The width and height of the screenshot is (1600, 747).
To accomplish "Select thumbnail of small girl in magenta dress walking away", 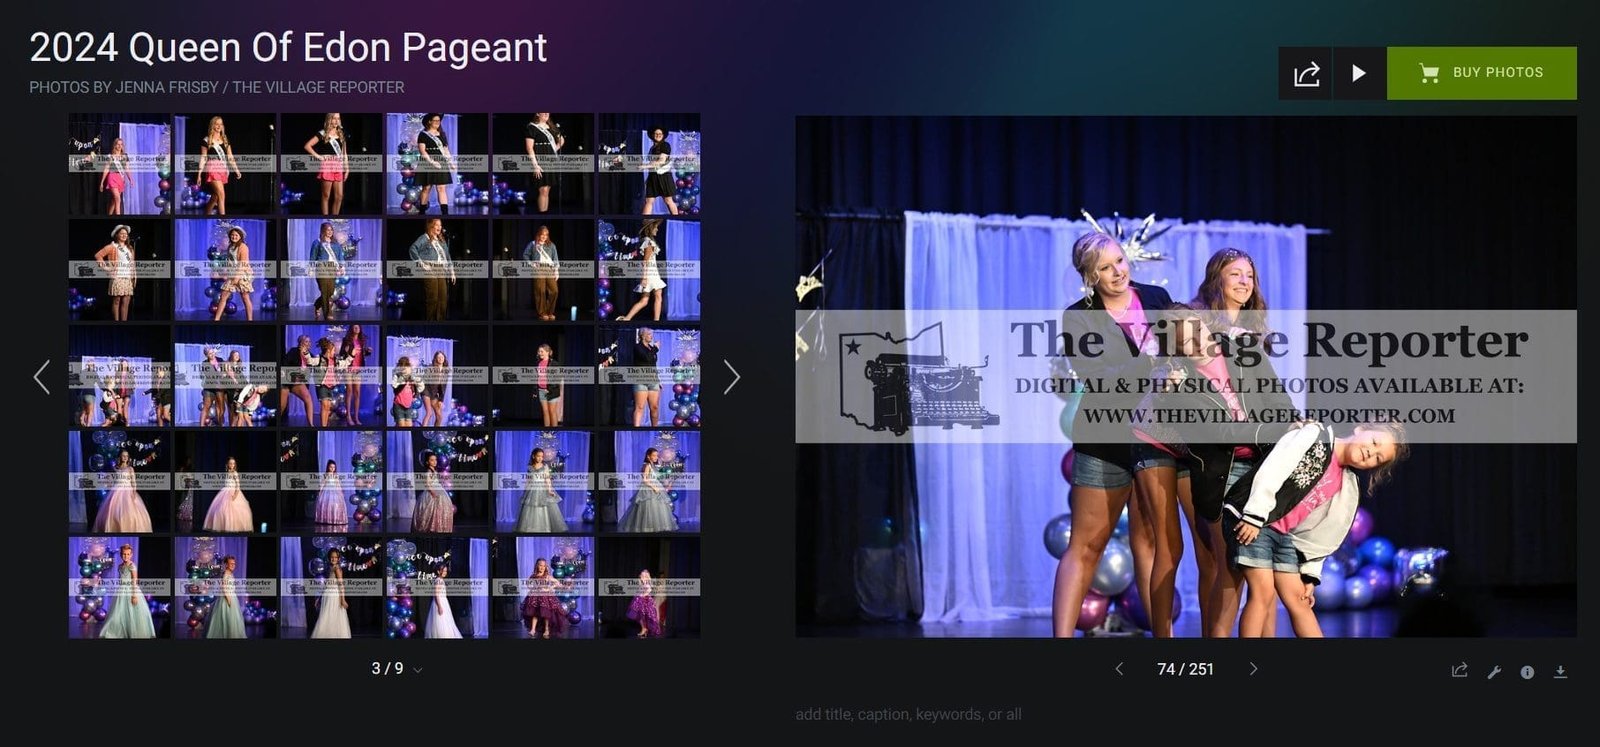I will point(649,588).
